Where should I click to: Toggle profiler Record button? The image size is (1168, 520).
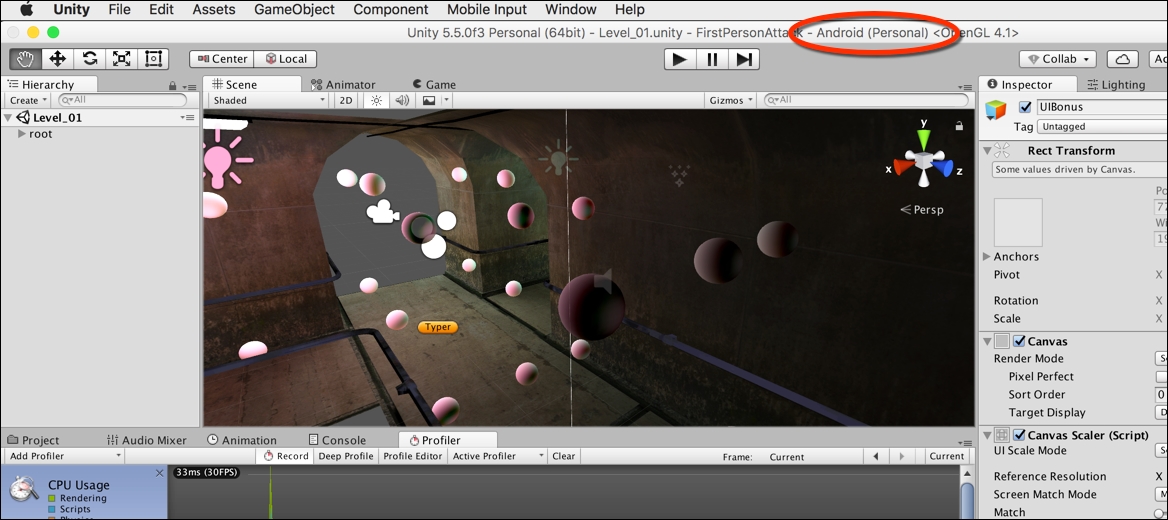[x=287, y=456]
